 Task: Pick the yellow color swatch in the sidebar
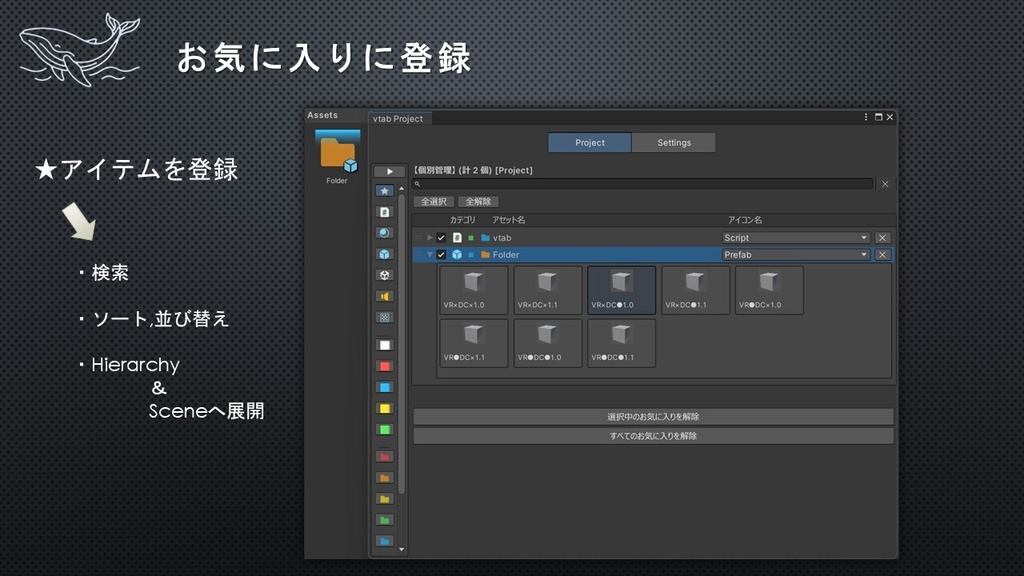(x=385, y=408)
